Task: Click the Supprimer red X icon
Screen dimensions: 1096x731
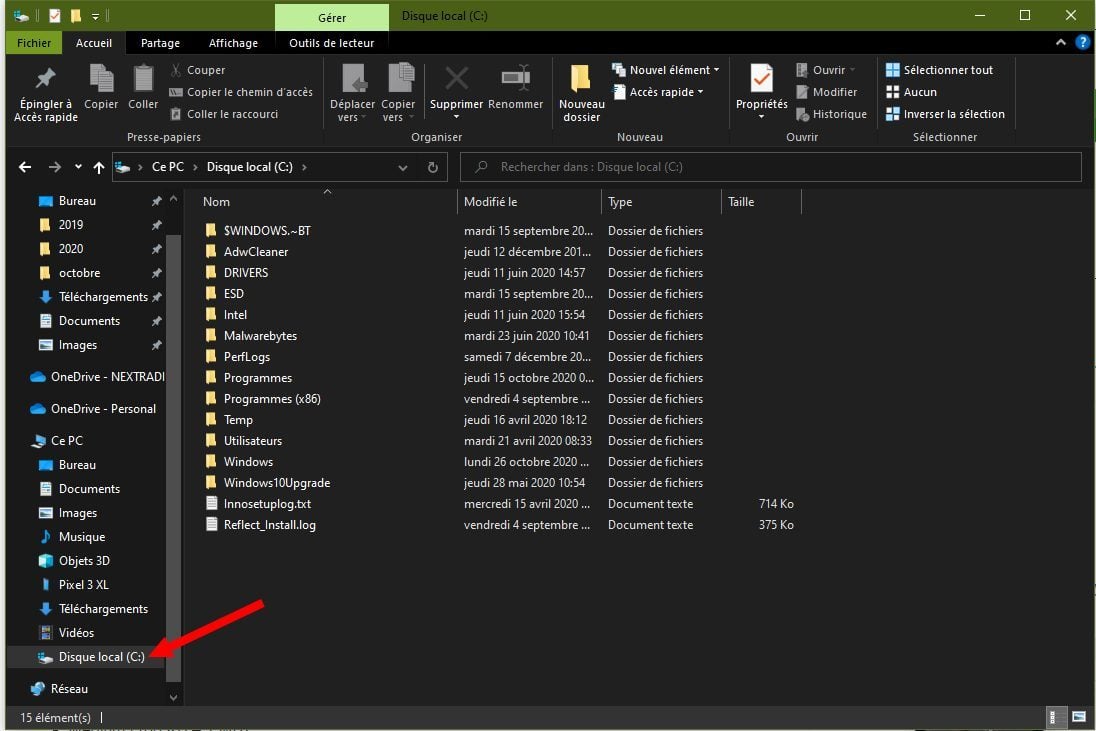Action: [x=456, y=79]
